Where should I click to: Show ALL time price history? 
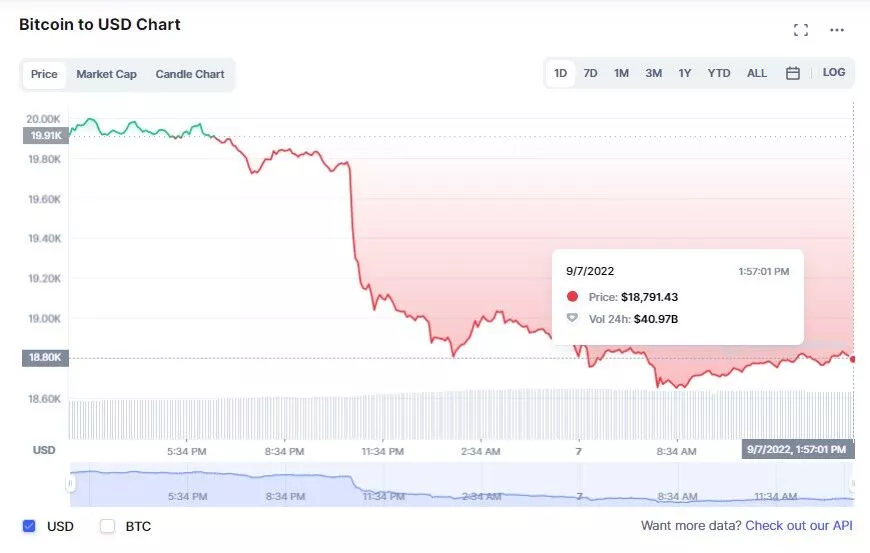click(757, 73)
